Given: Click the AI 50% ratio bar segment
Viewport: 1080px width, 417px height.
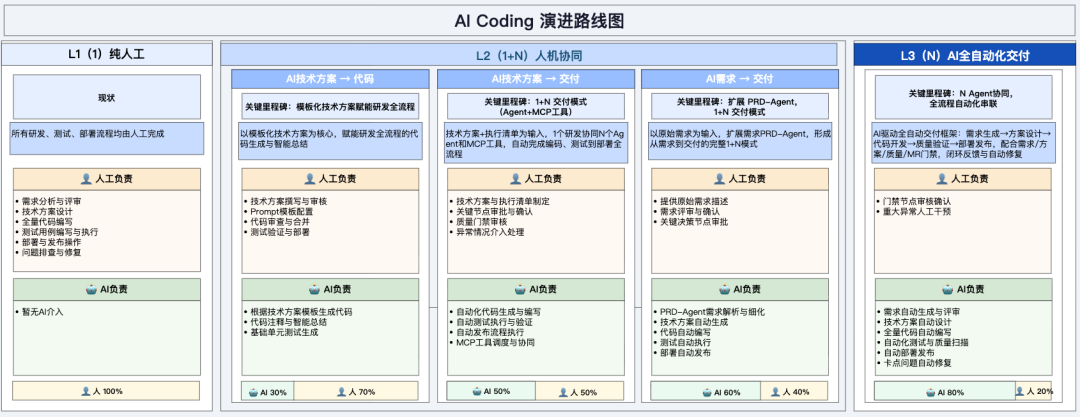Looking at the screenshot, I should click(492, 392).
